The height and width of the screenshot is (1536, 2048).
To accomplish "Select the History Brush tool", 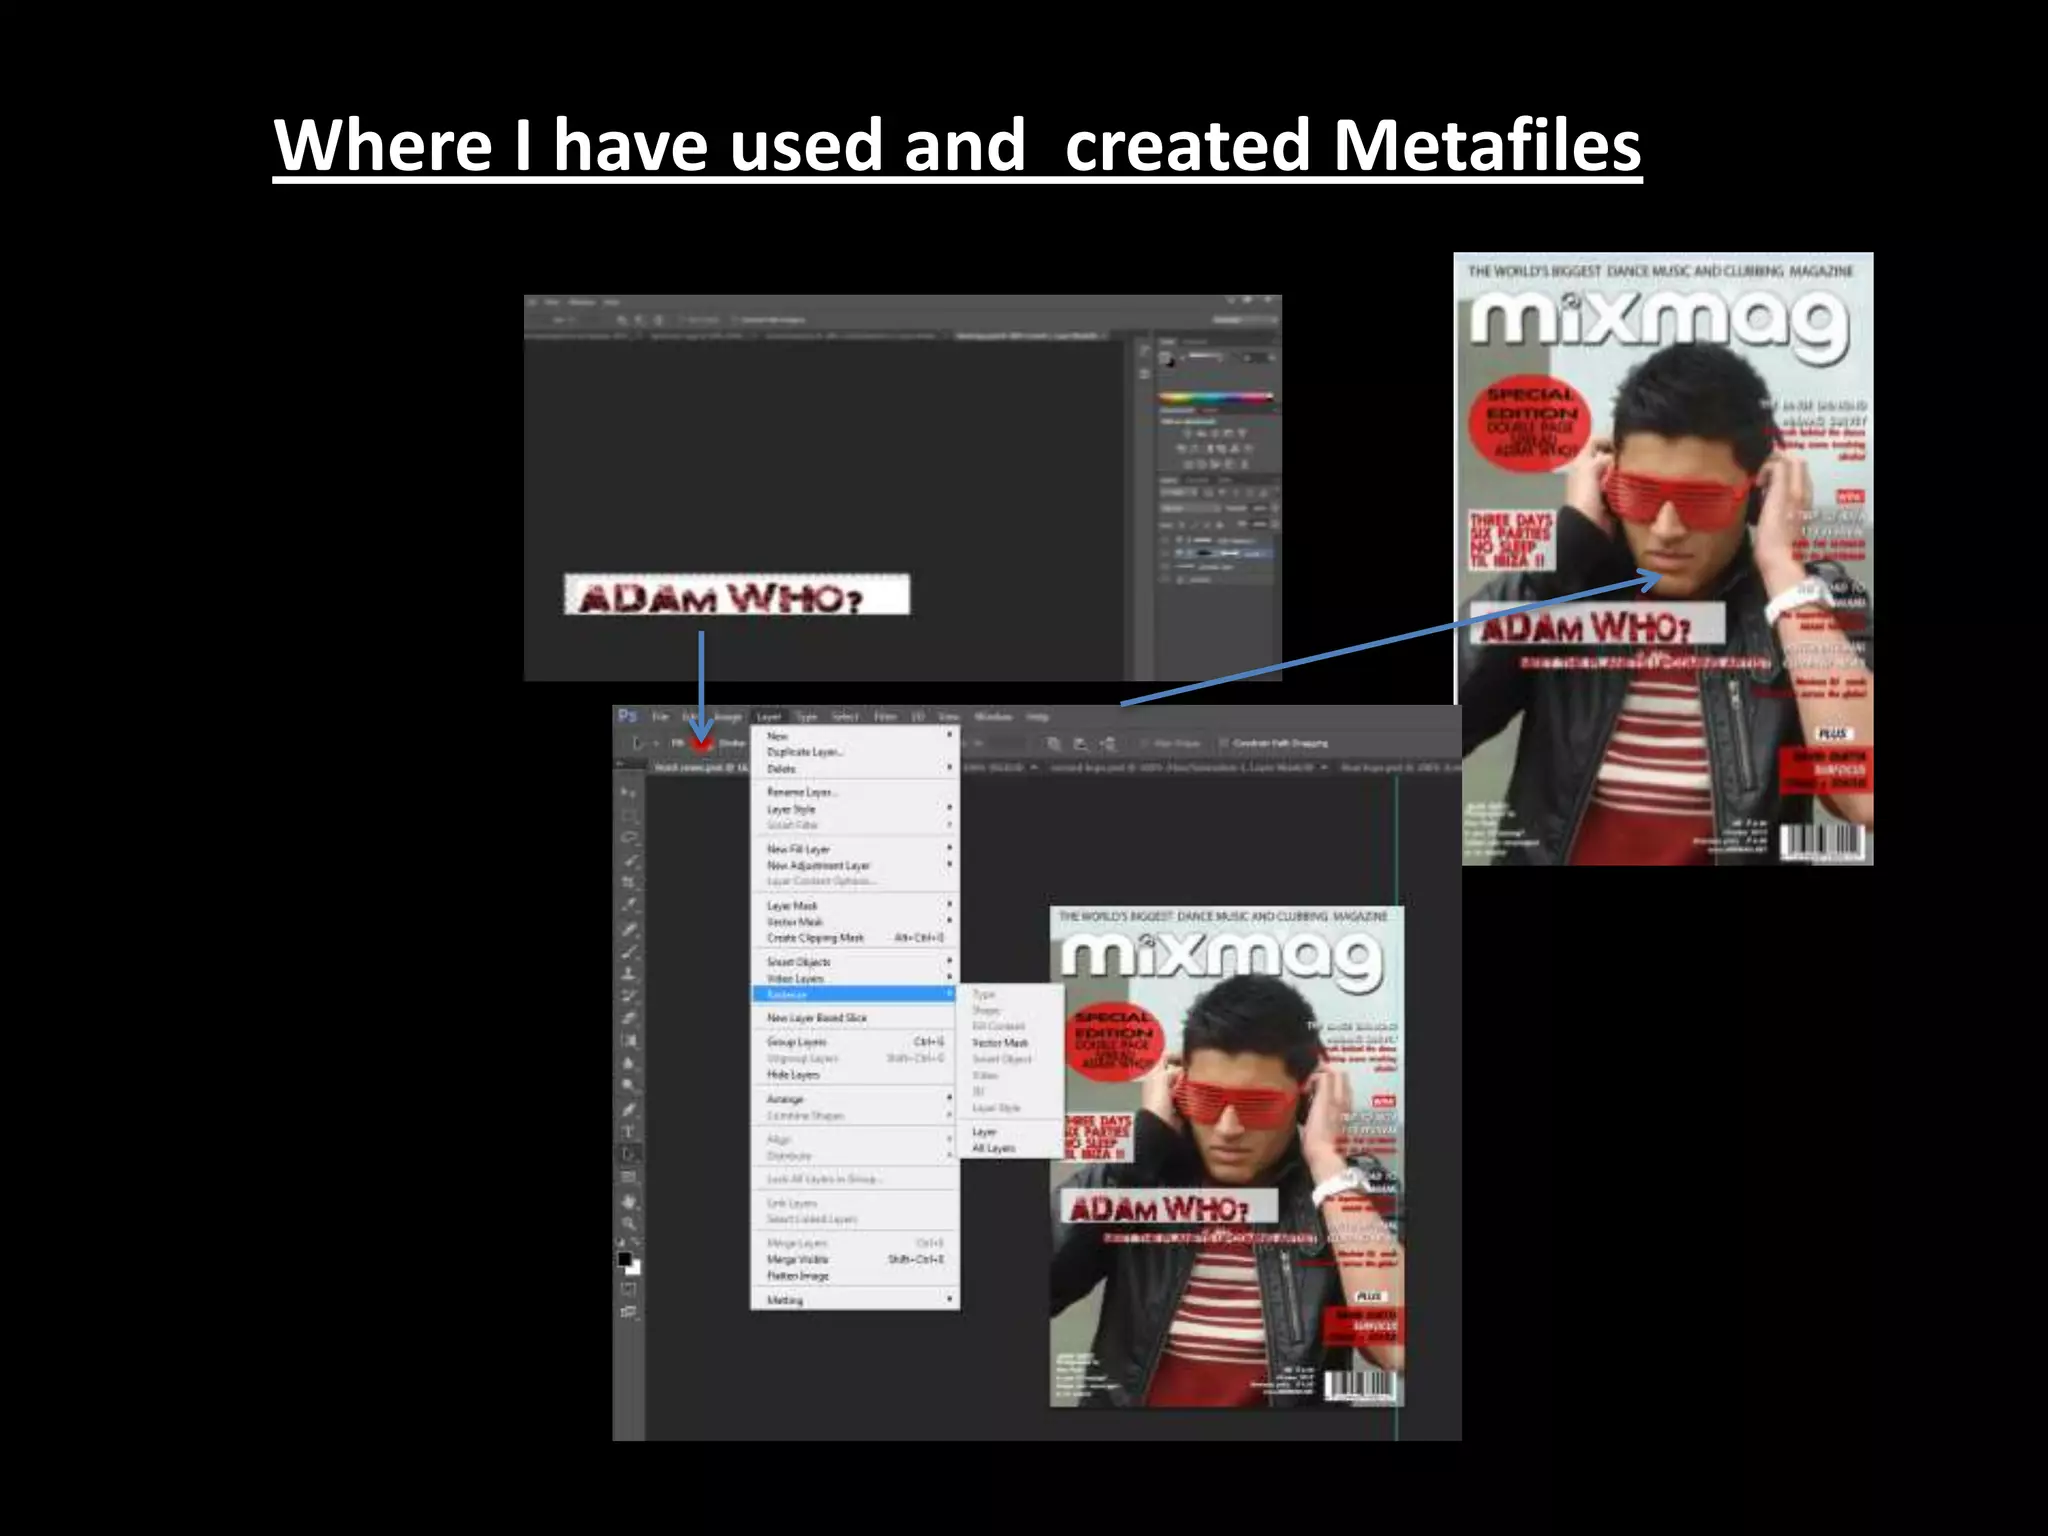I will click(628, 997).
